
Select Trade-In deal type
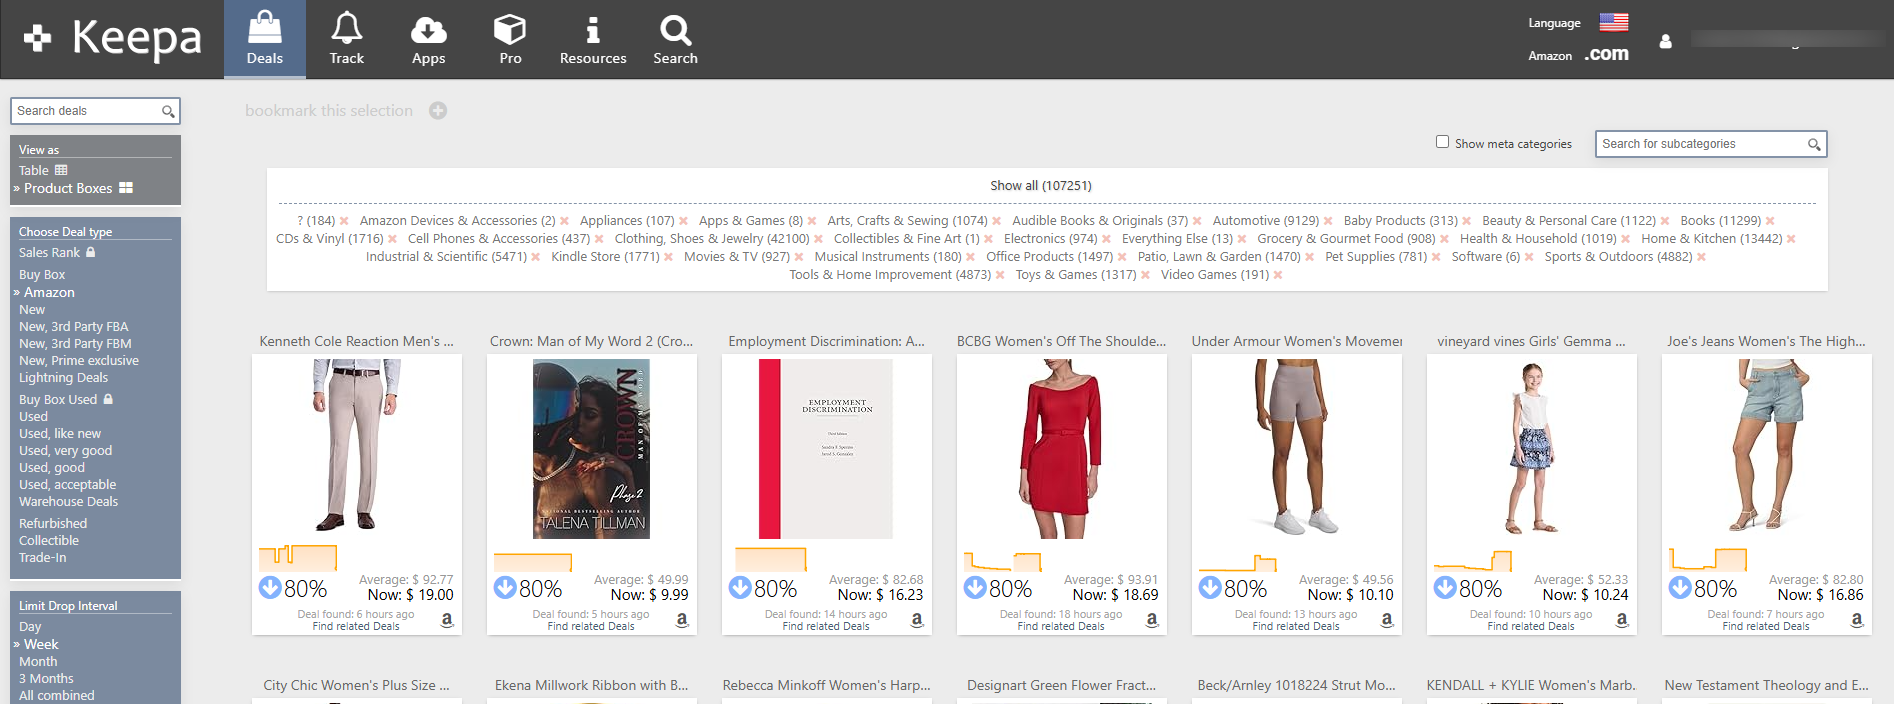pos(42,558)
